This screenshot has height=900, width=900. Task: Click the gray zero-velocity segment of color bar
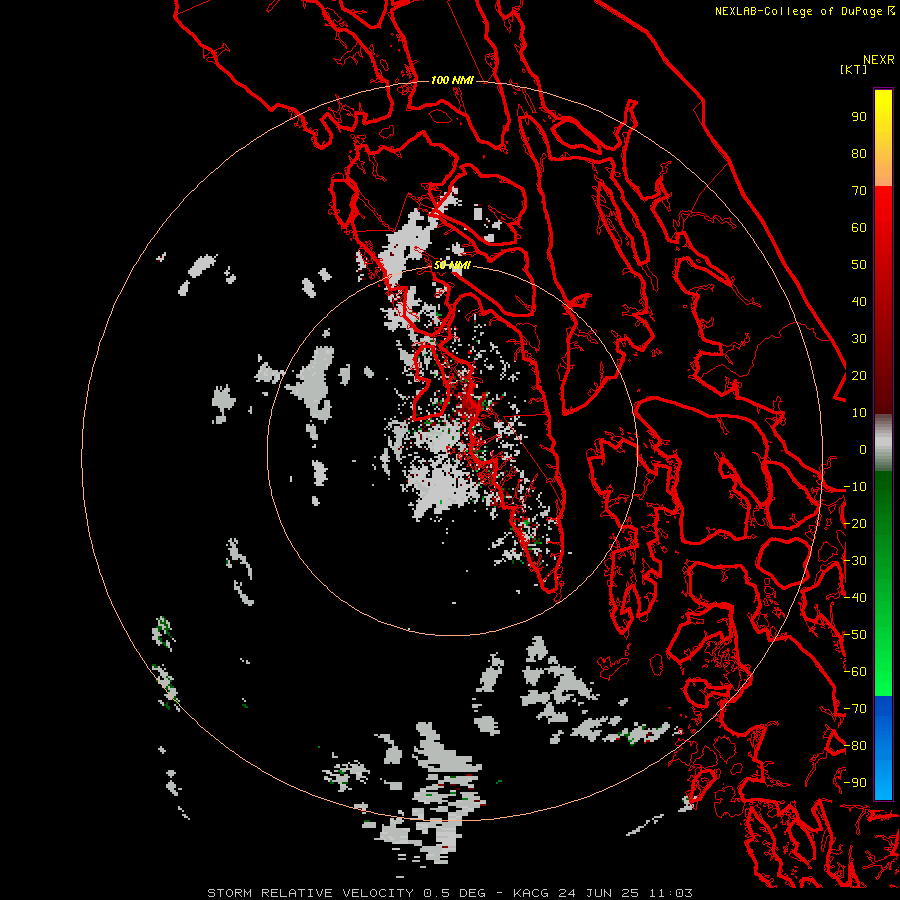click(883, 443)
